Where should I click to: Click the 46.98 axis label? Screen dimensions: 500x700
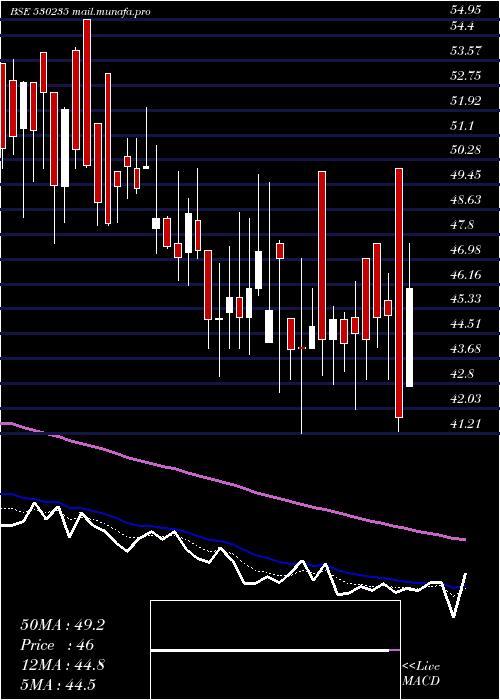(x=466, y=250)
